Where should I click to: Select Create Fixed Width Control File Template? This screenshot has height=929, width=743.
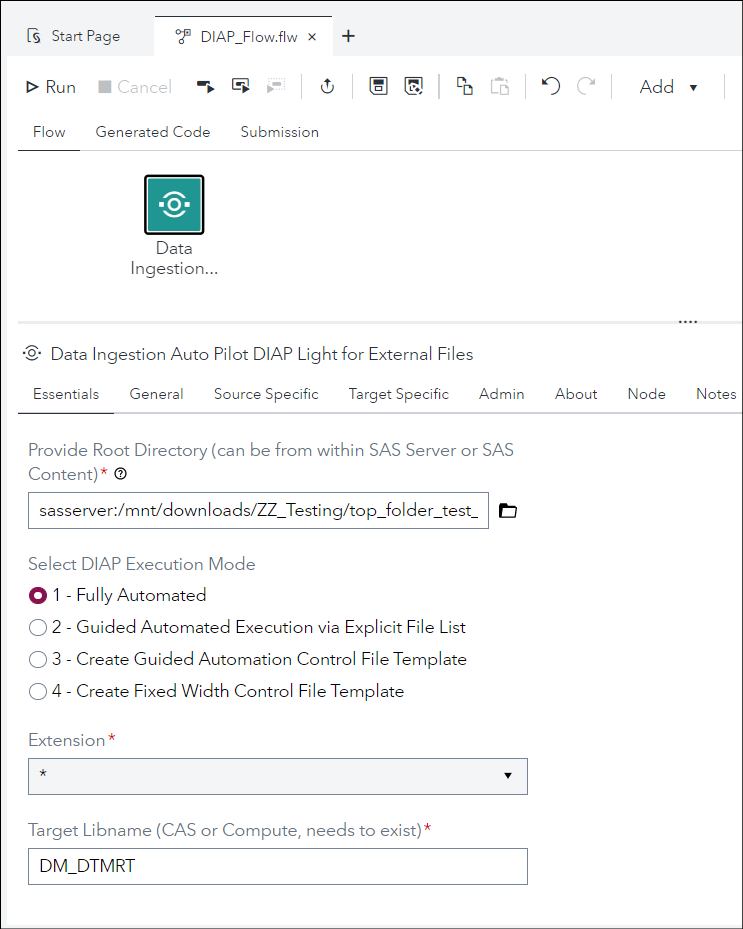(38, 691)
